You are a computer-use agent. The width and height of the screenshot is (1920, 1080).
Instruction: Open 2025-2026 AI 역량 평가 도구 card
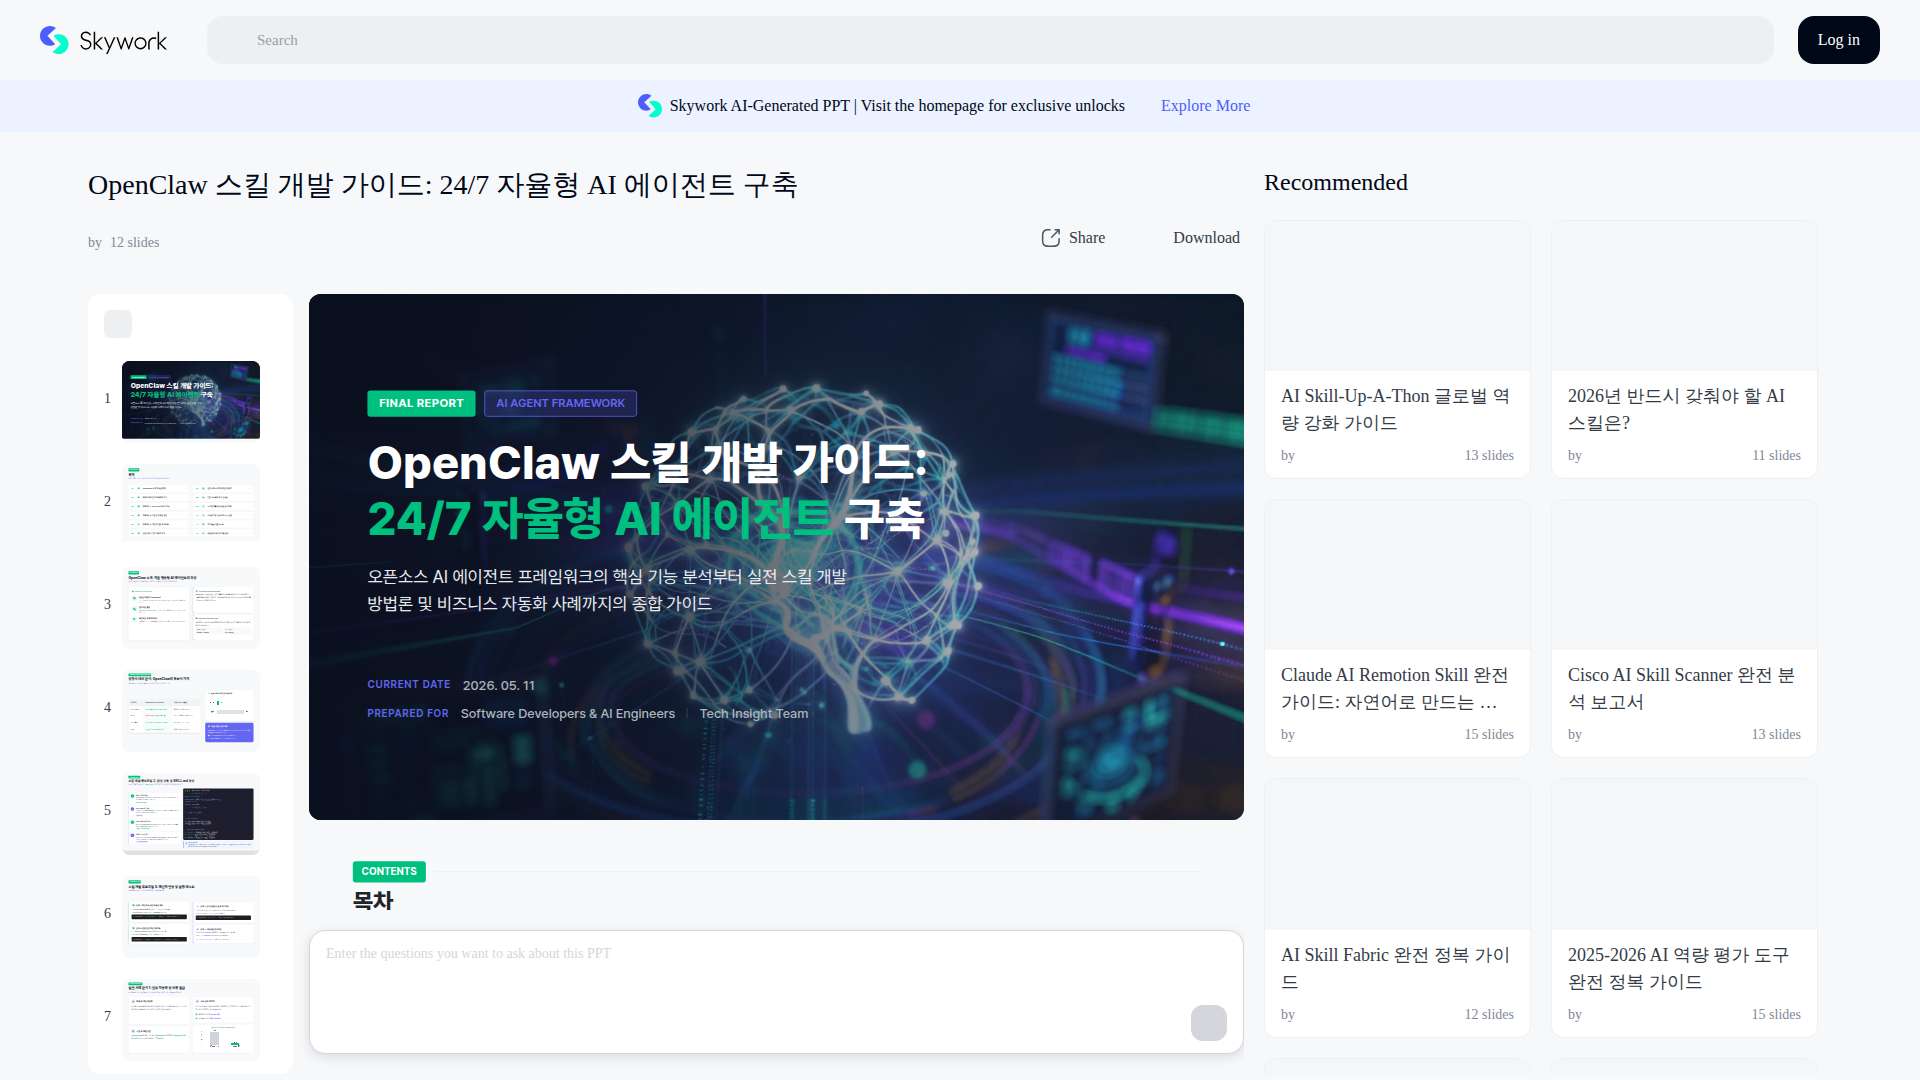point(1684,908)
